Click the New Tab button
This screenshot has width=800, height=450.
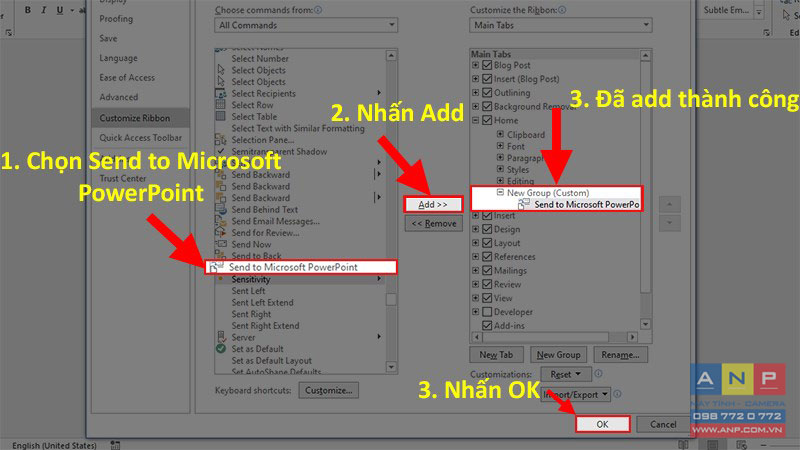coord(496,355)
